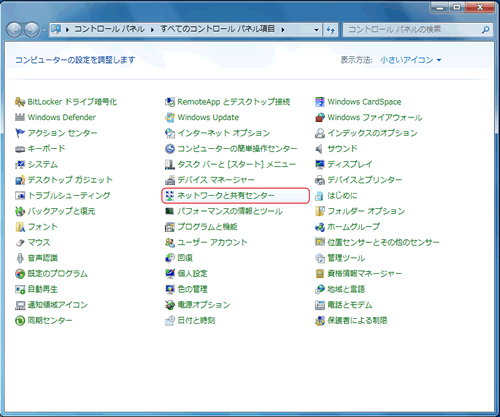The image size is (500, 417).
Task: Expand the arrow after すべてのコントロール パネル項目
Action: pos(282,30)
